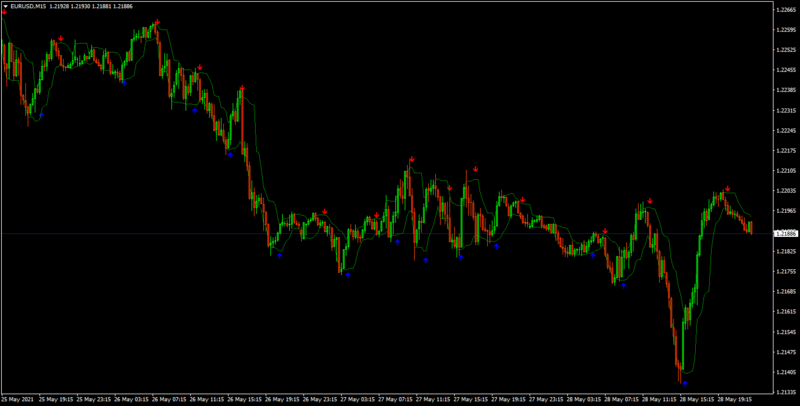Click the 28 May 15:15 time label
Screen dimensions: 800x406
697,399
